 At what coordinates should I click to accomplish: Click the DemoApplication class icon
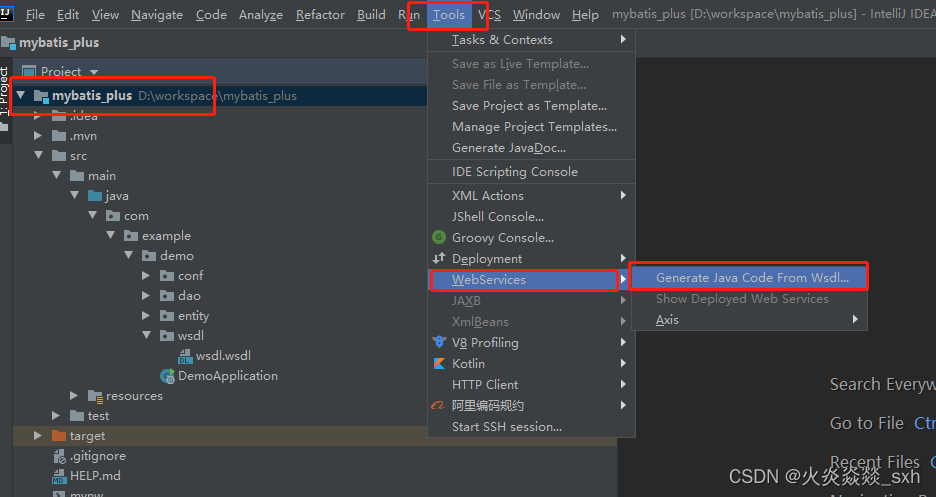coord(167,376)
